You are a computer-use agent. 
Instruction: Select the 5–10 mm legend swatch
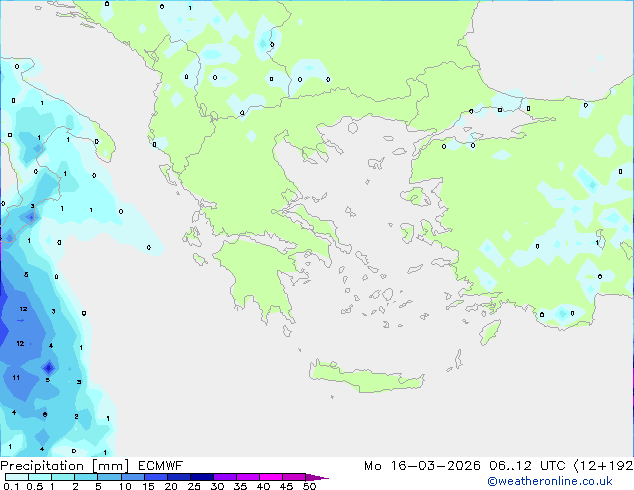pos(110,477)
